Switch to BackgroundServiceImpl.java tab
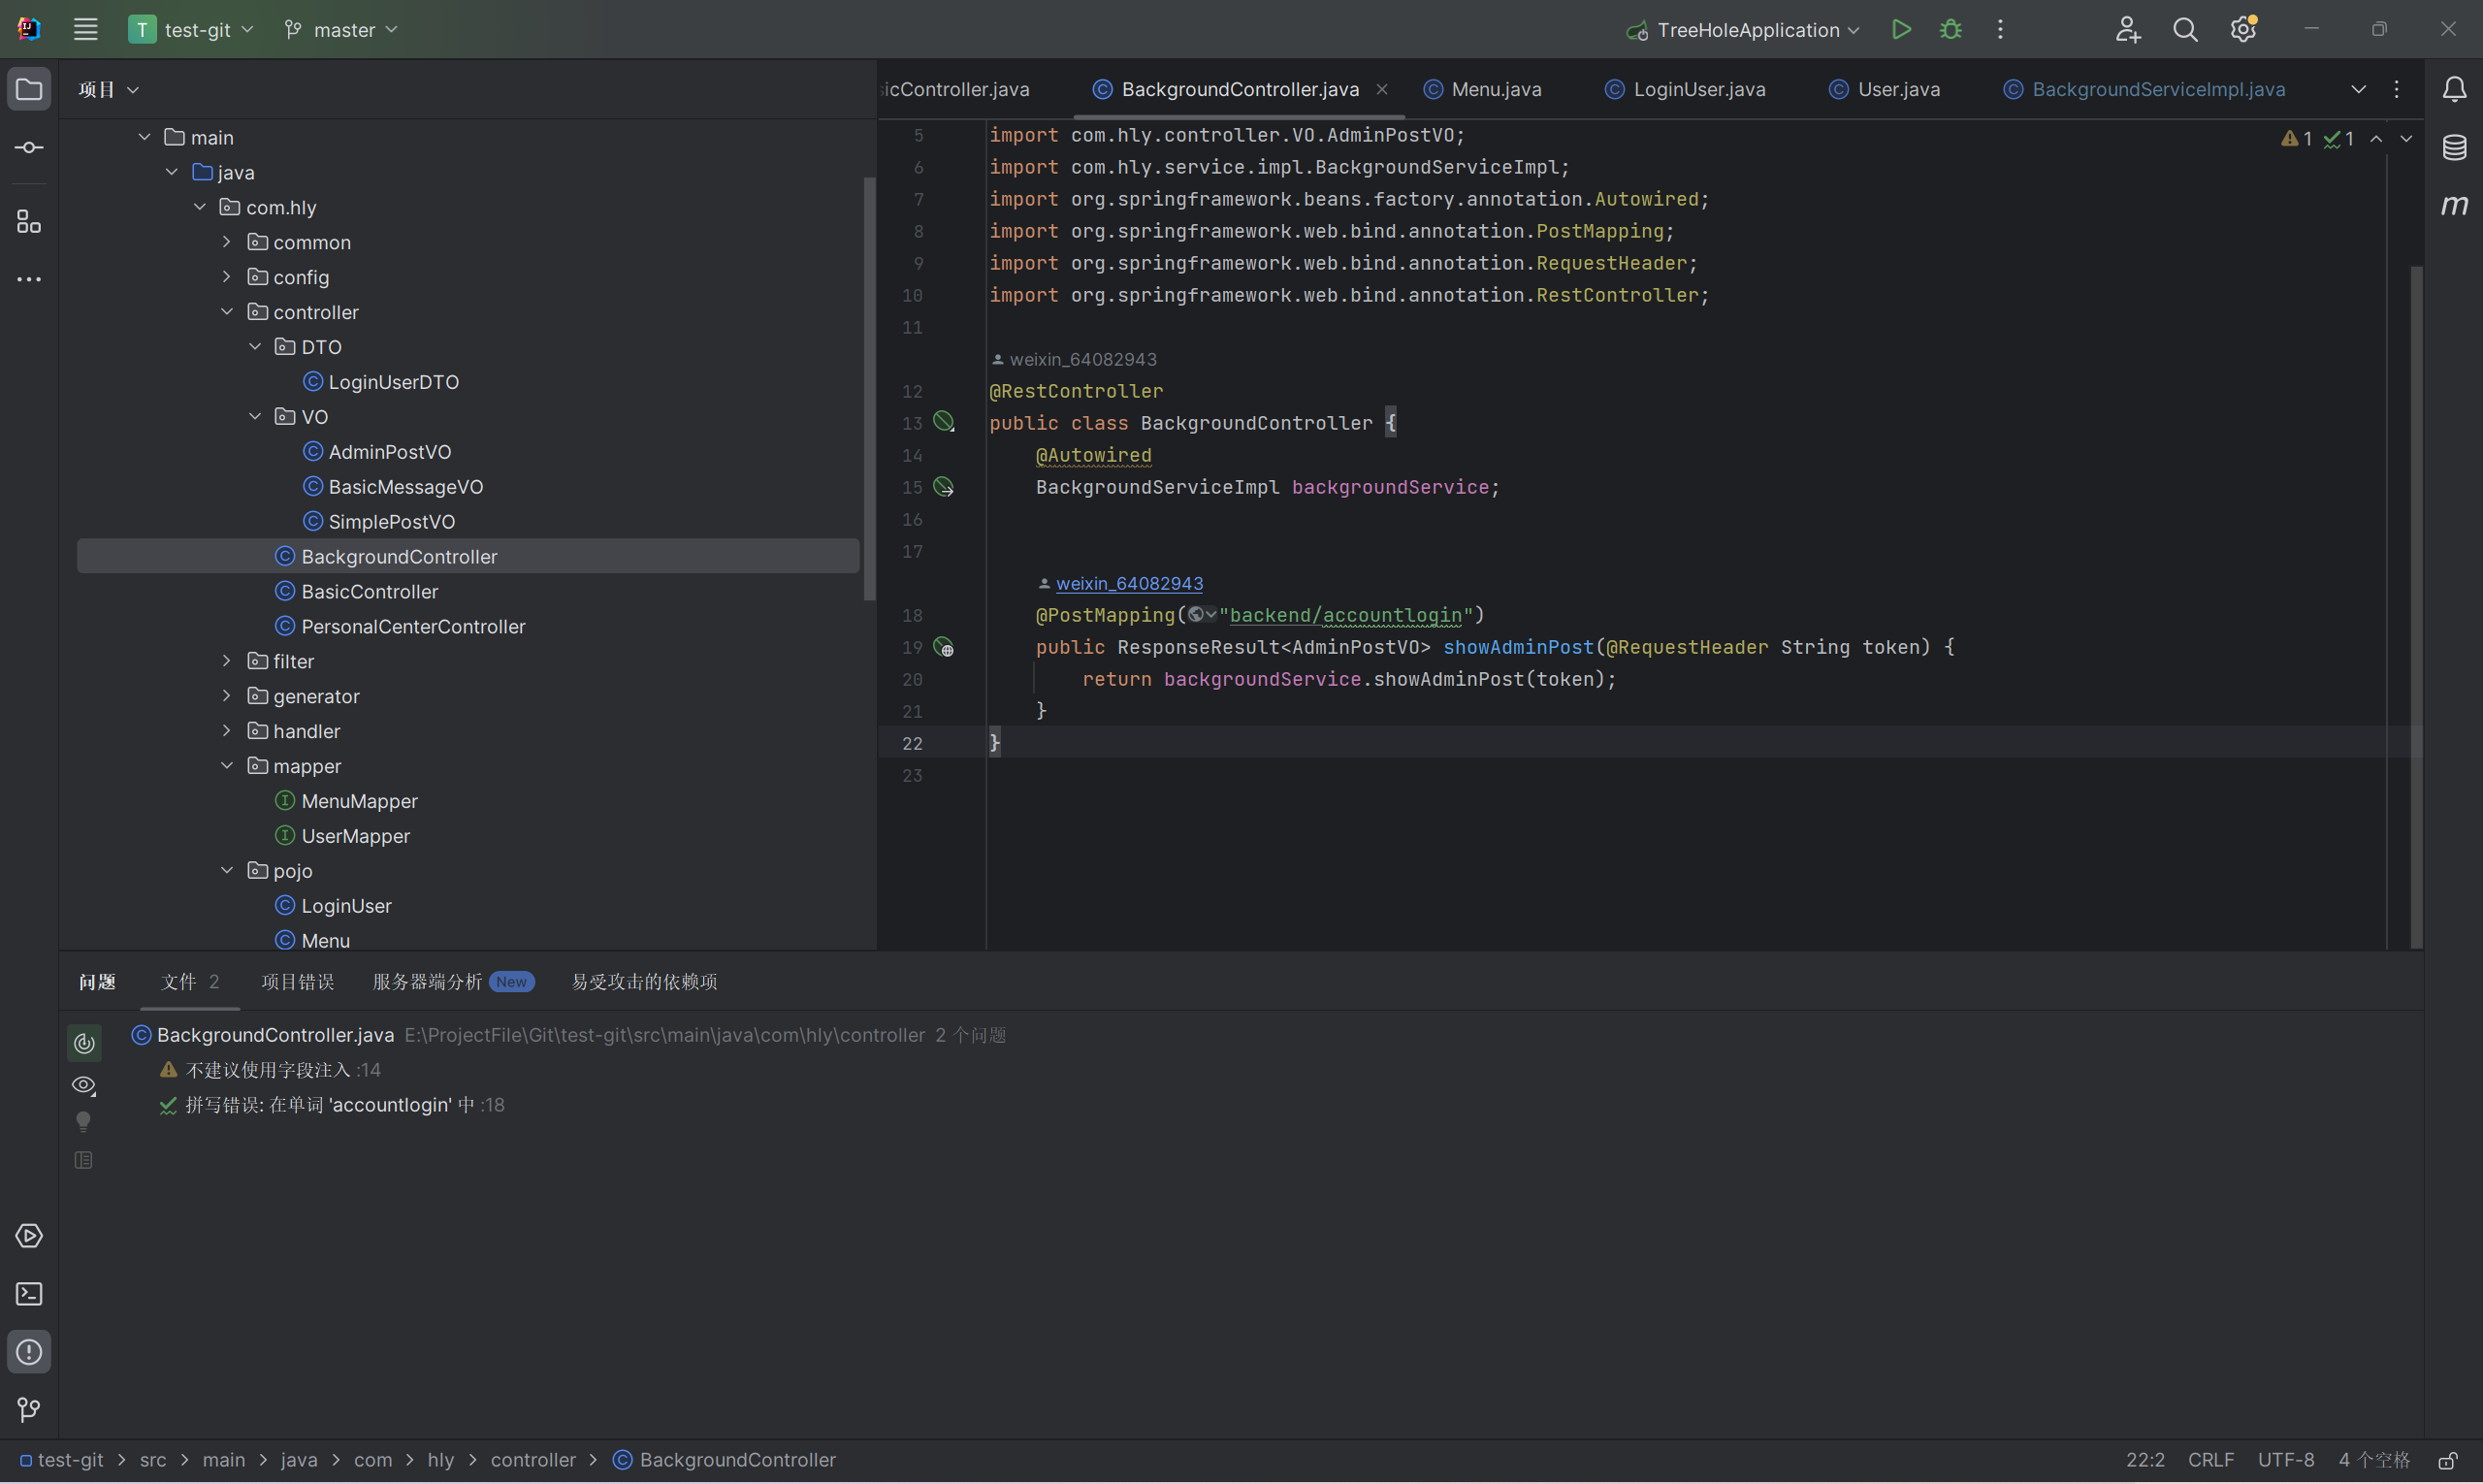 coord(2145,90)
